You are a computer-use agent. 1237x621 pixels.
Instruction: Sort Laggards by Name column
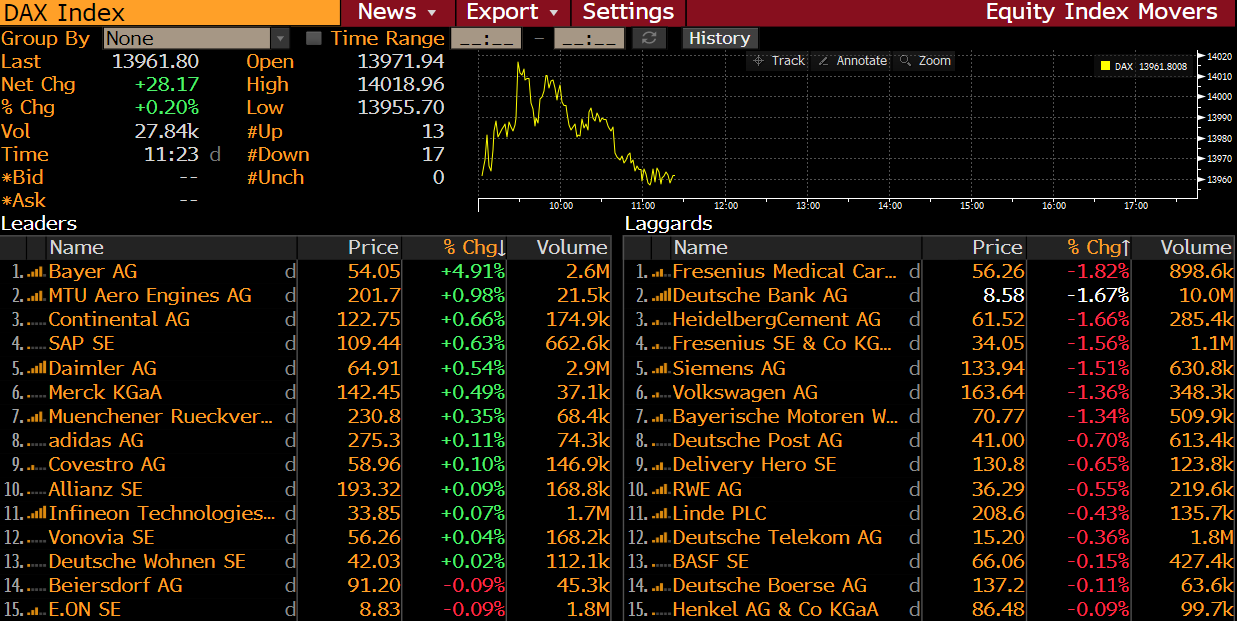click(795, 247)
